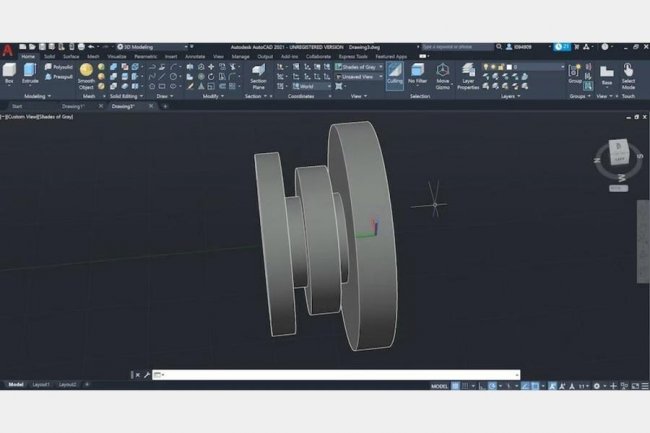
Task: Select the Rectangle tool in Draw panel
Action: coord(162,87)
